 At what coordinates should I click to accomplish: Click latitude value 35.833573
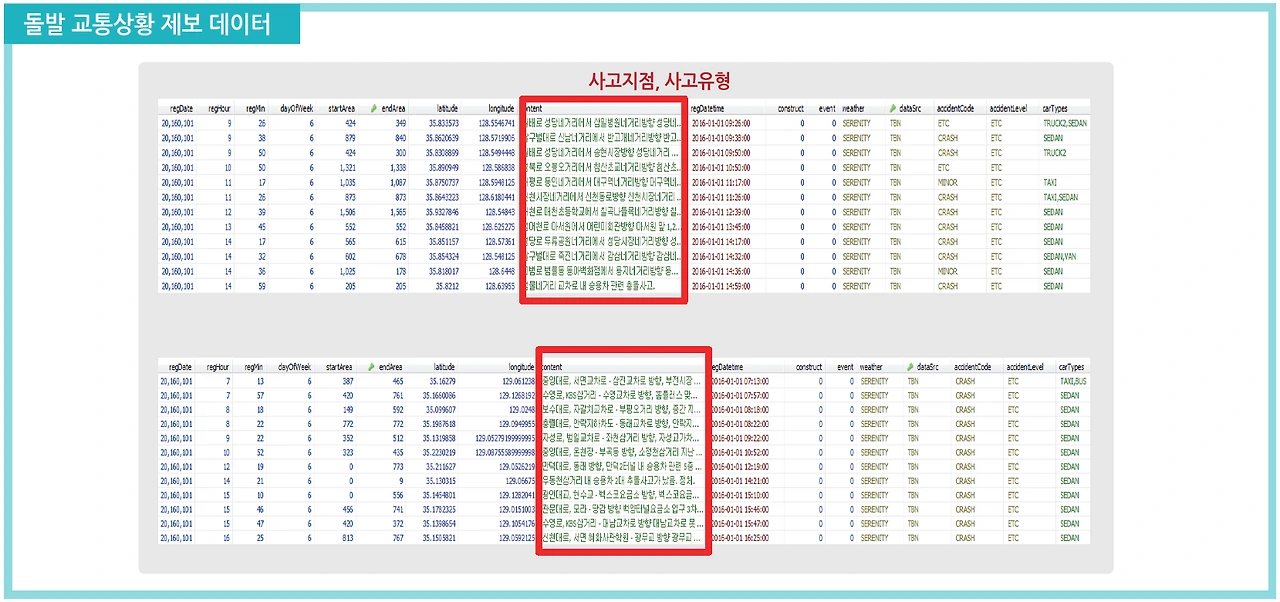click(442, 123)
